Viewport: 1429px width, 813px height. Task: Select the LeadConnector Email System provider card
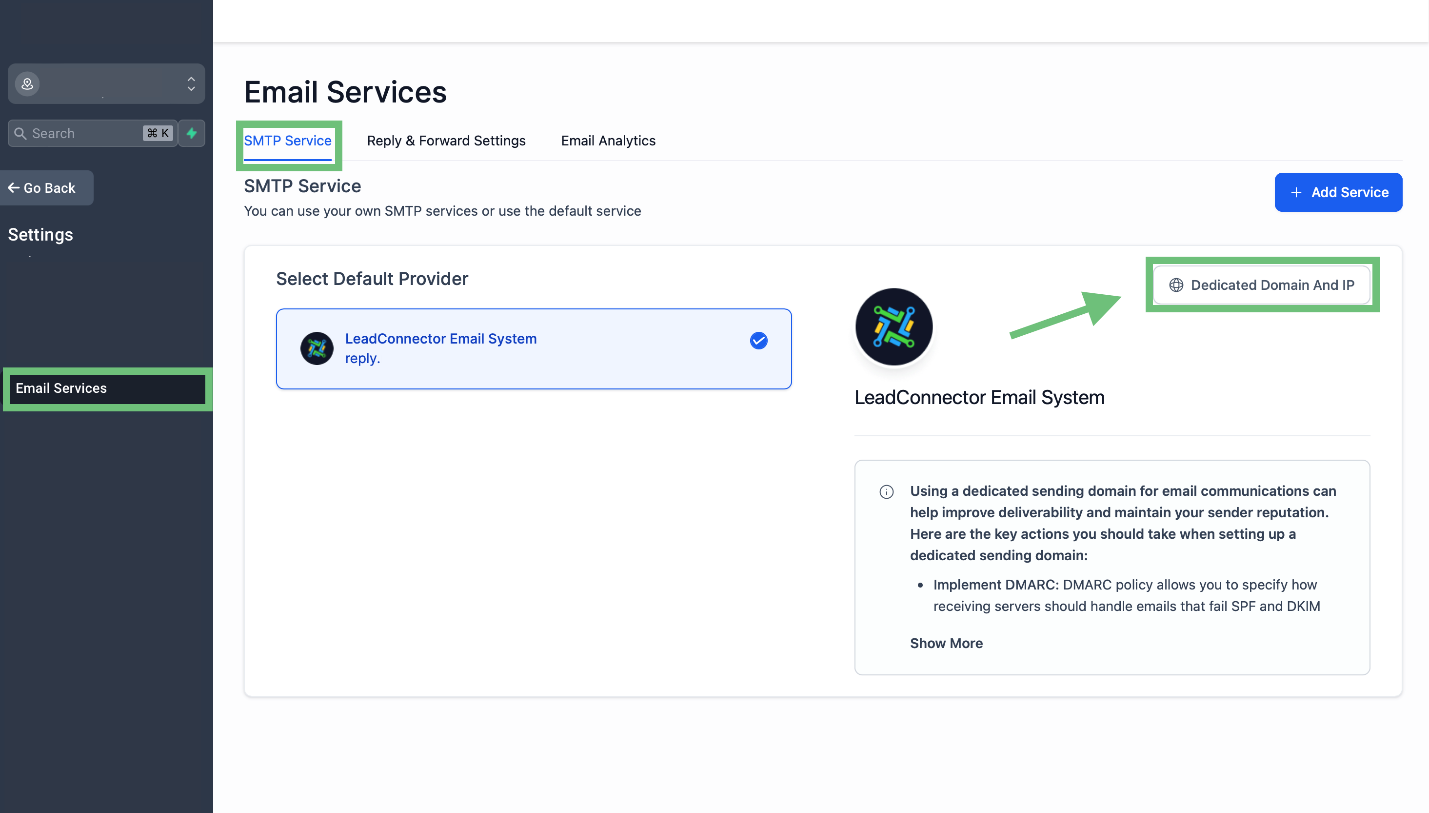pyautogui.click(x=534, y=348)
